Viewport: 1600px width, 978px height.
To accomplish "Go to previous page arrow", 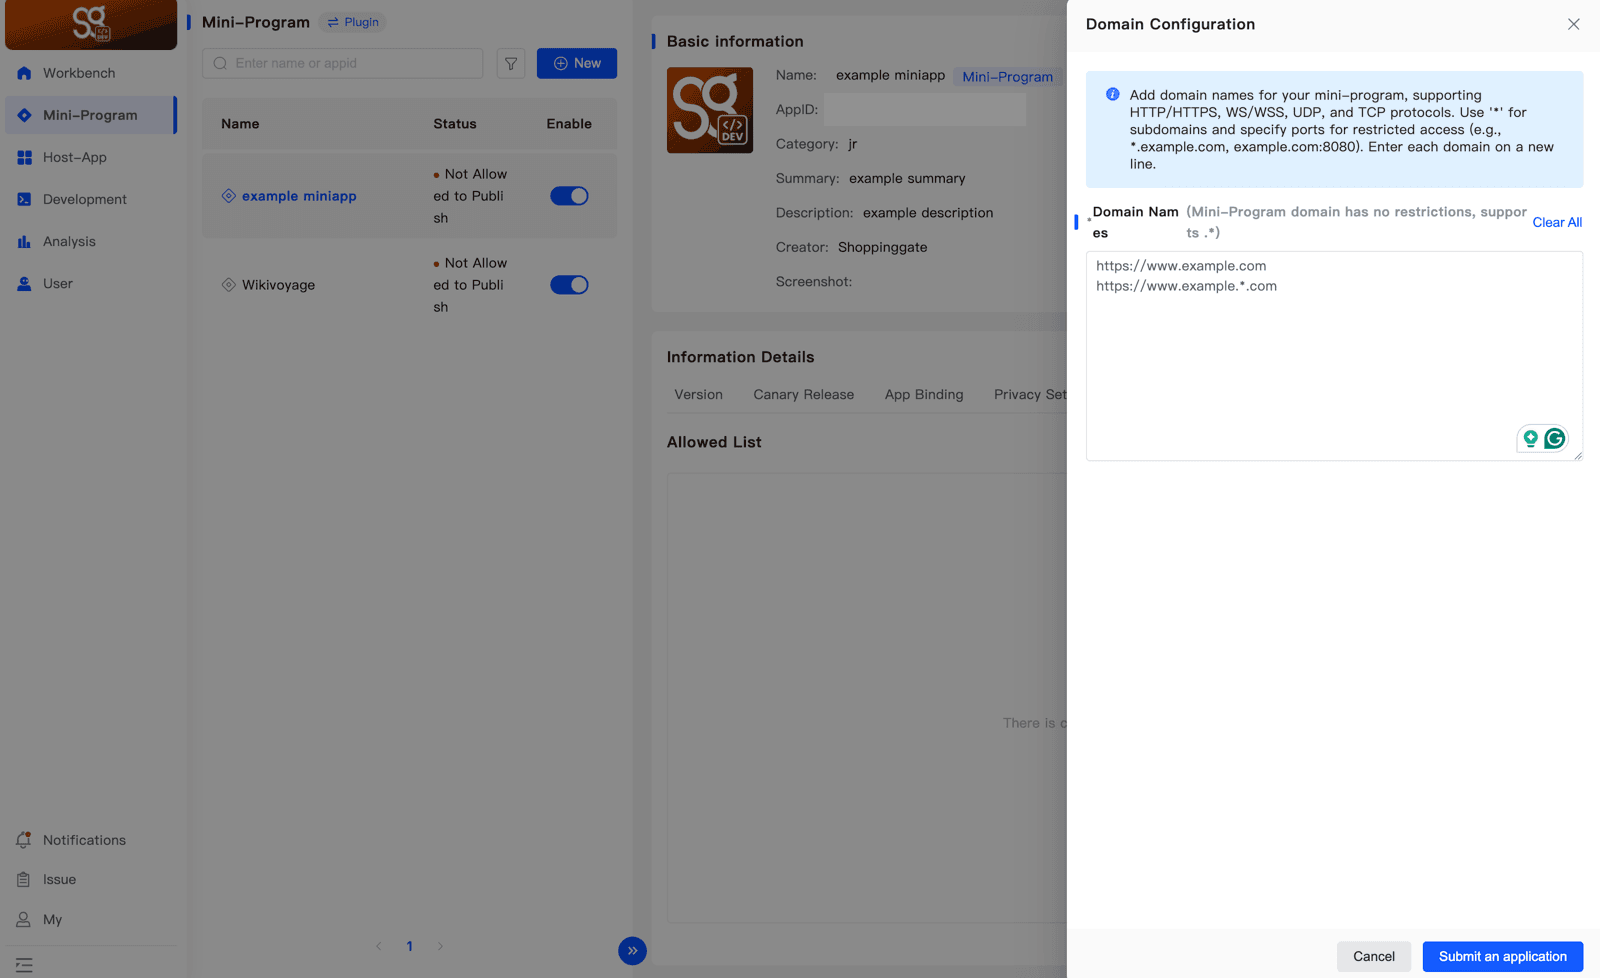I will 379,946.
